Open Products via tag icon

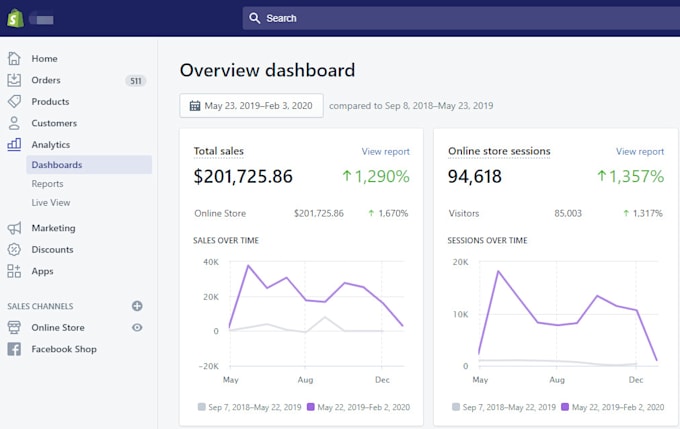(x=14, y=102)
